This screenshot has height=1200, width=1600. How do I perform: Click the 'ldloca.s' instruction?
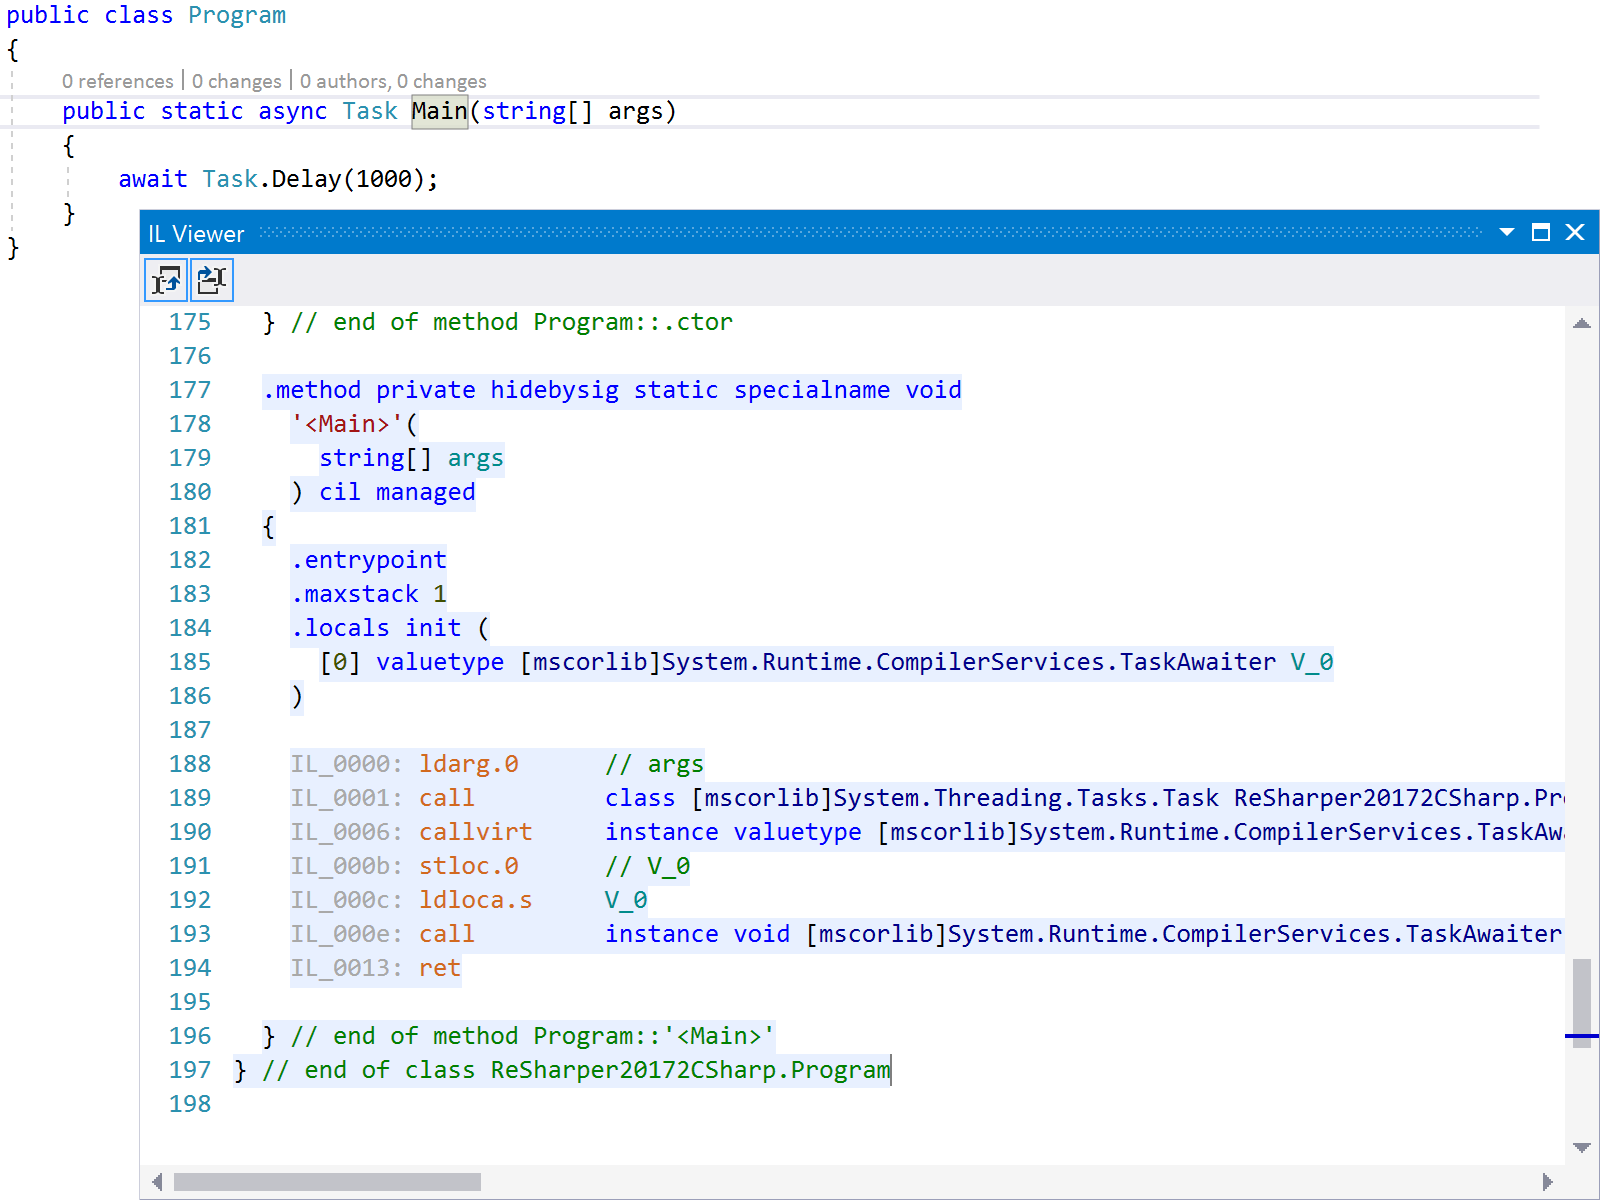point(476,900)
